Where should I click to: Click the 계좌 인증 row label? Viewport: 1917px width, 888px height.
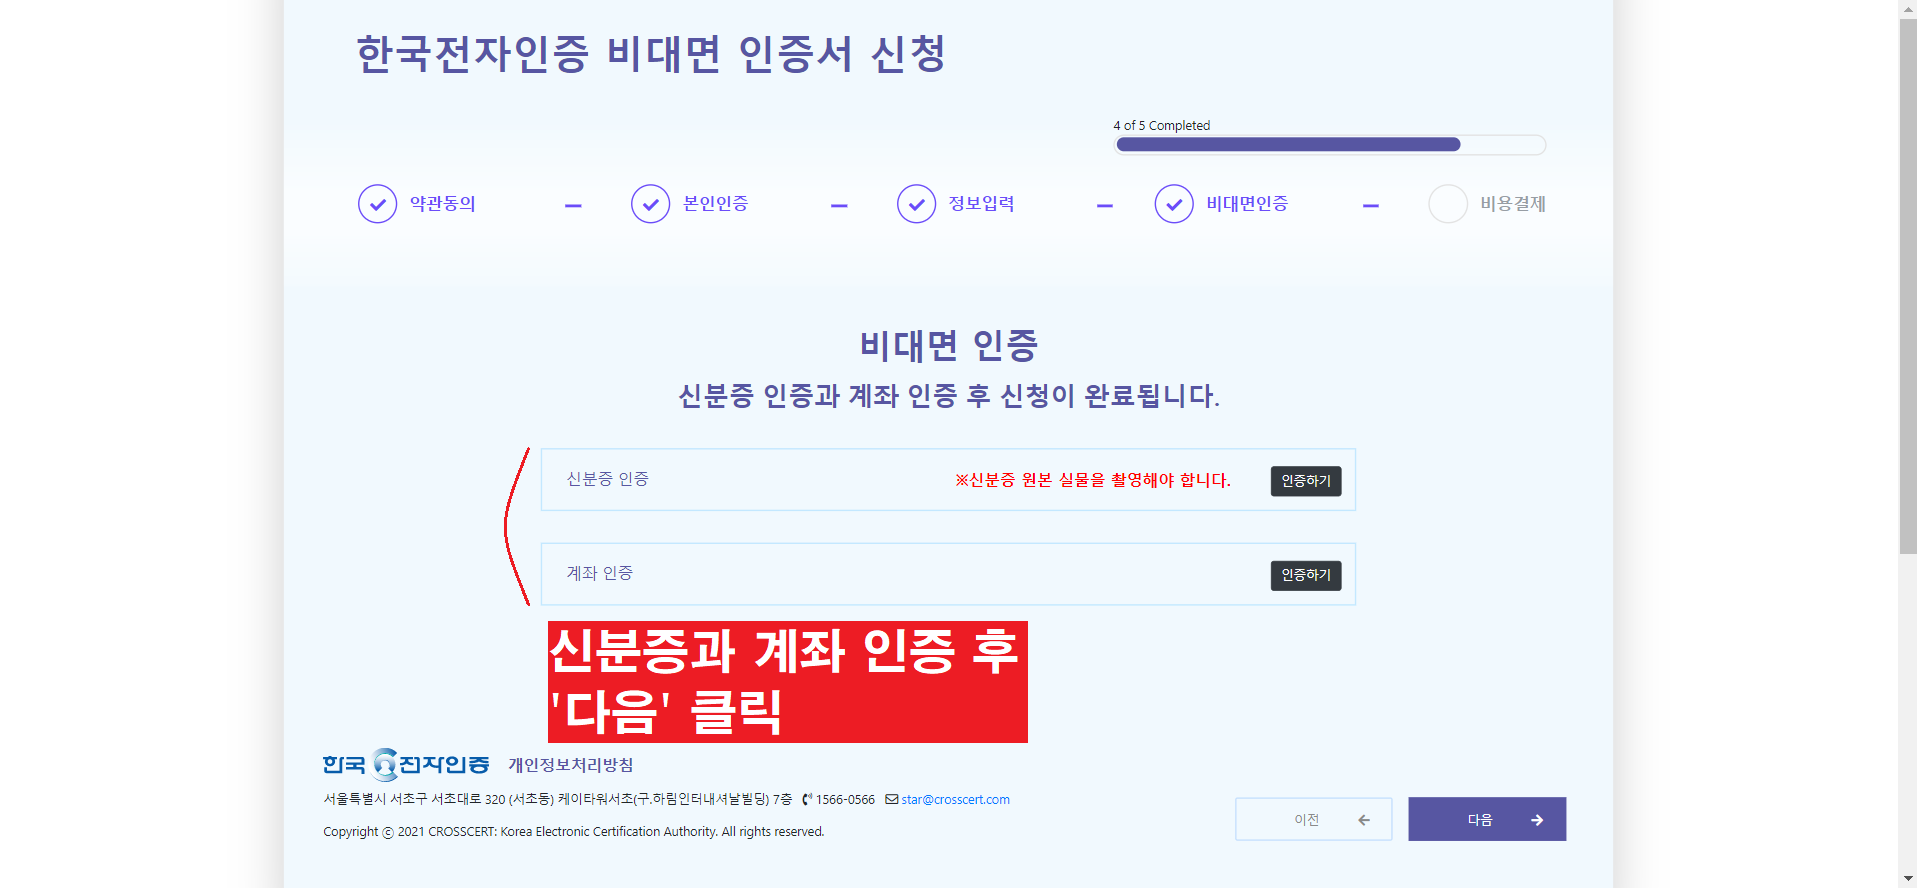pyautogui.click(x=600, y=573)
